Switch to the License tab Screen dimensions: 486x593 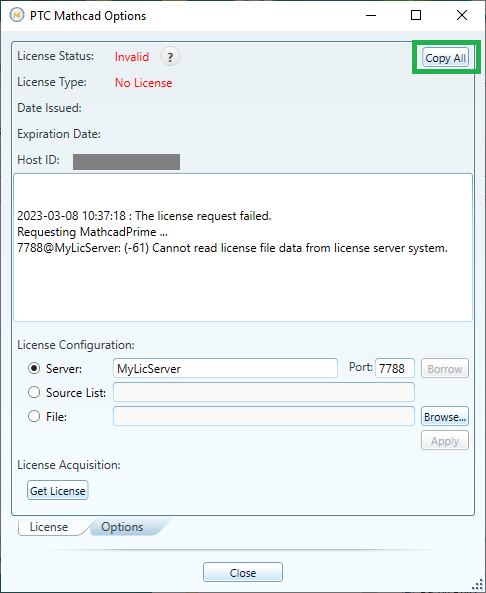[x=49, y=527]
